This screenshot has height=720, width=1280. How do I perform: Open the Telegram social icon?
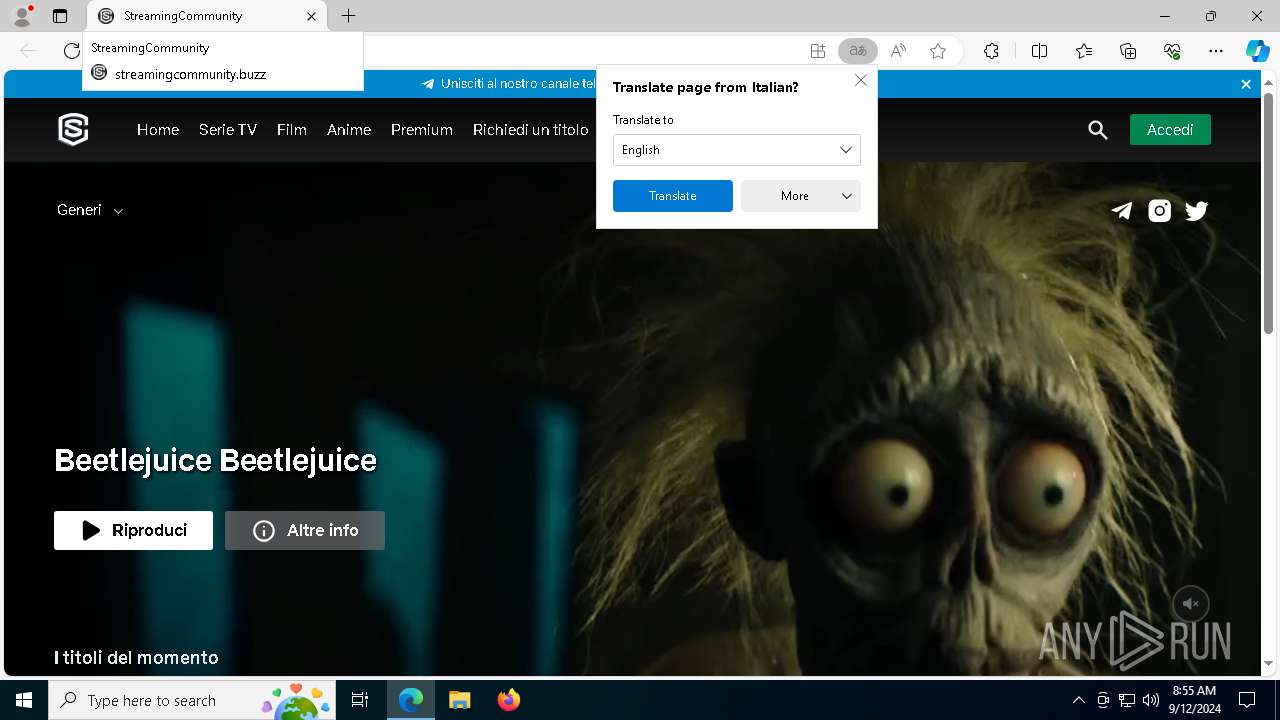pyautogui.click(x=1122, y=210)
